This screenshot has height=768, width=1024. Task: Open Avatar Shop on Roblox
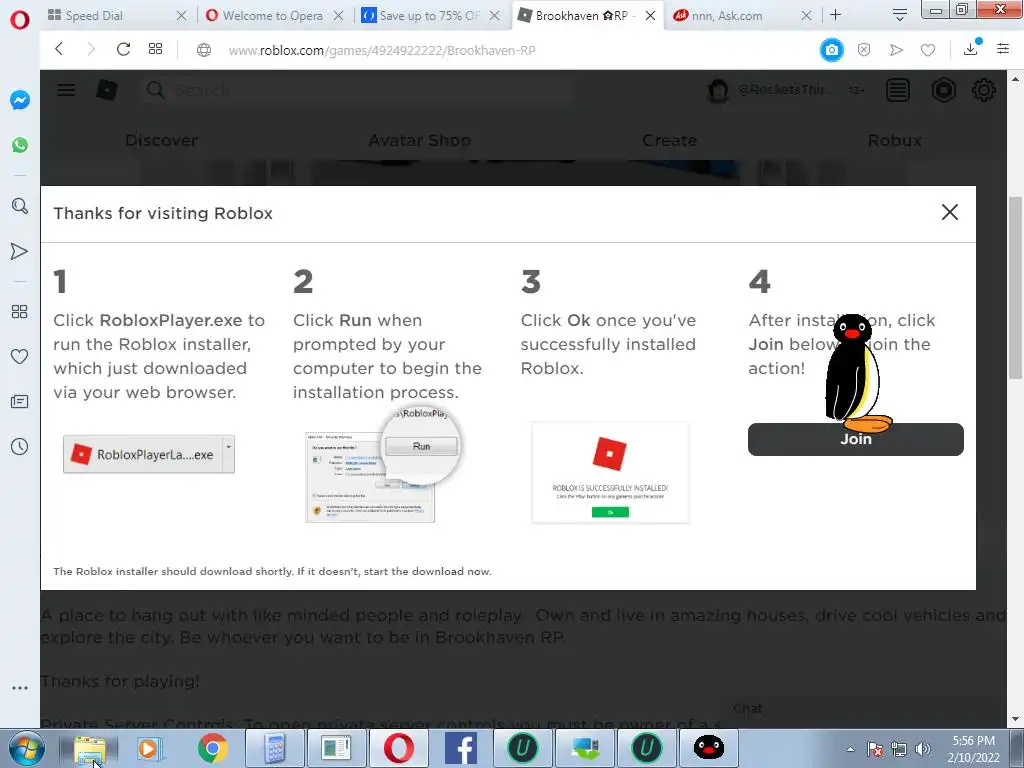point(420,140)
